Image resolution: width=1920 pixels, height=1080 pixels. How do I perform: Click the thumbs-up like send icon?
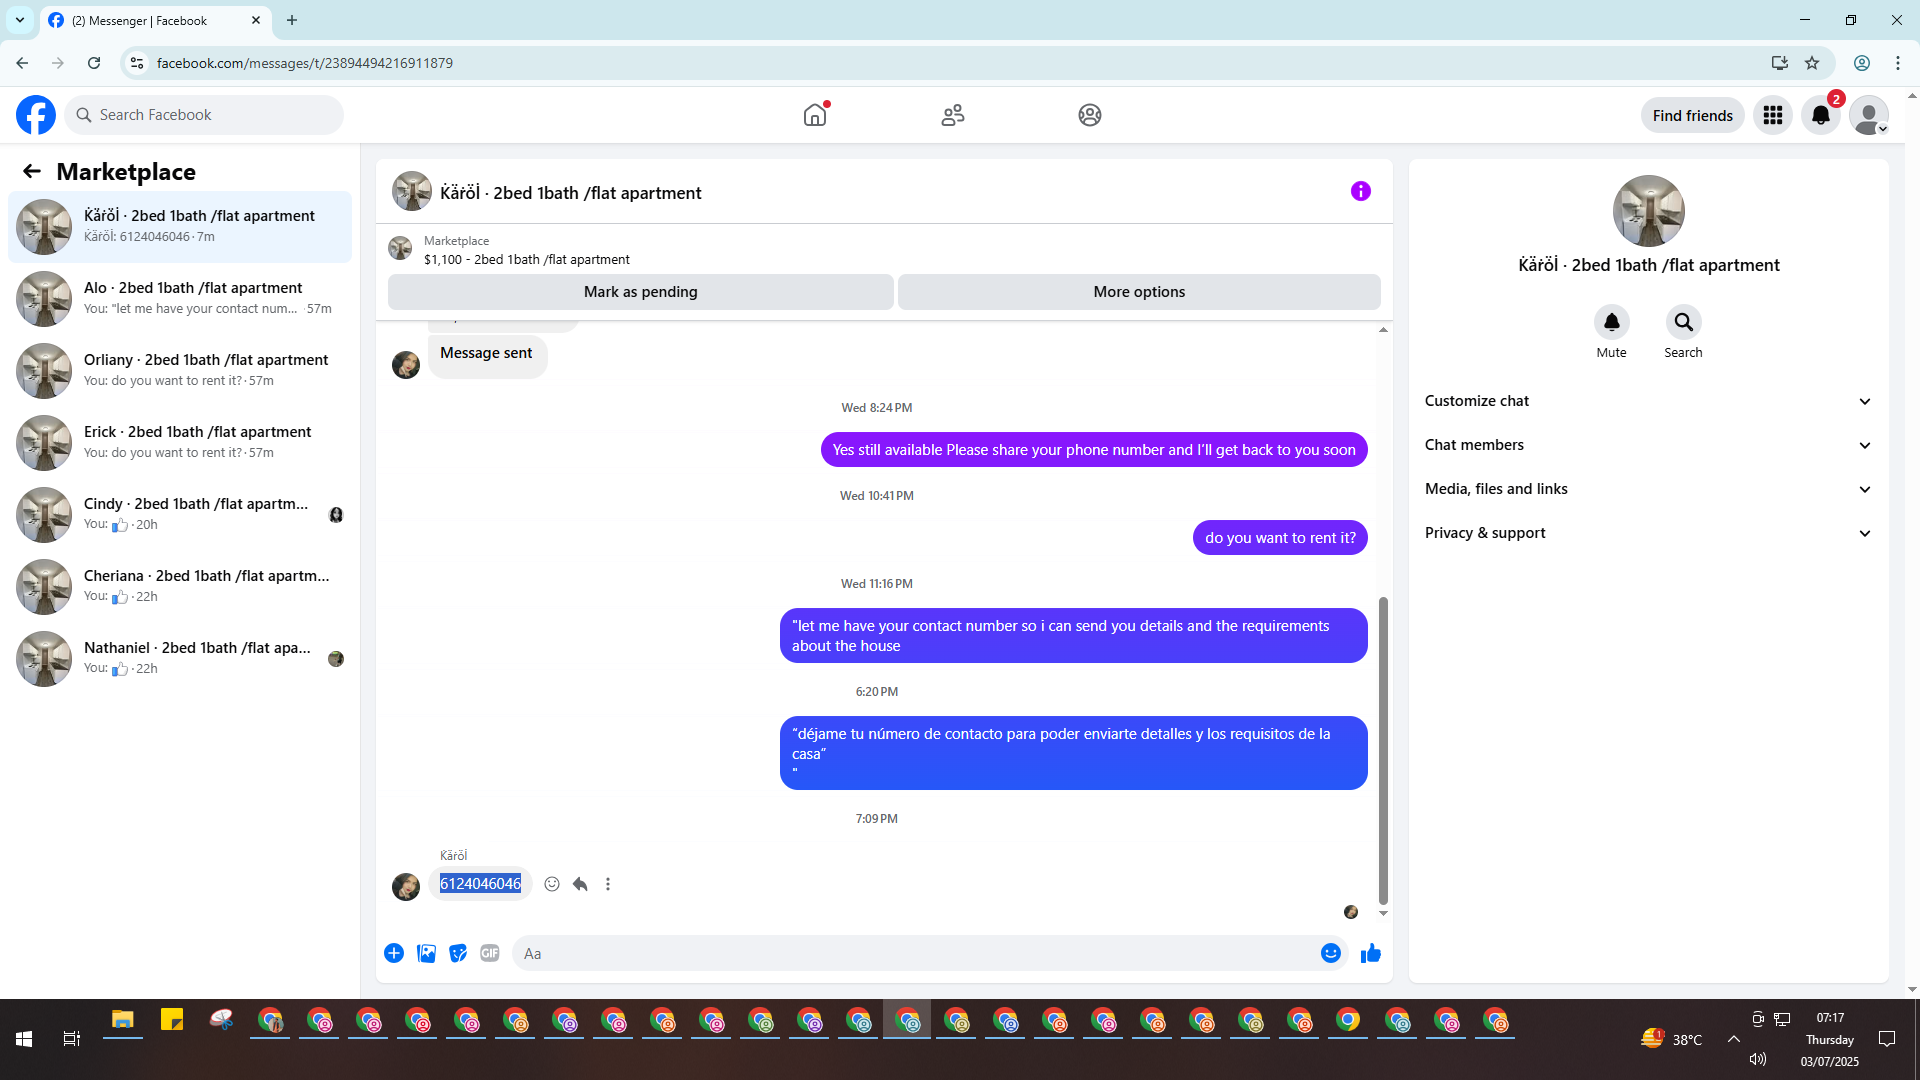pyautogui.click(x=1370, y=953)
